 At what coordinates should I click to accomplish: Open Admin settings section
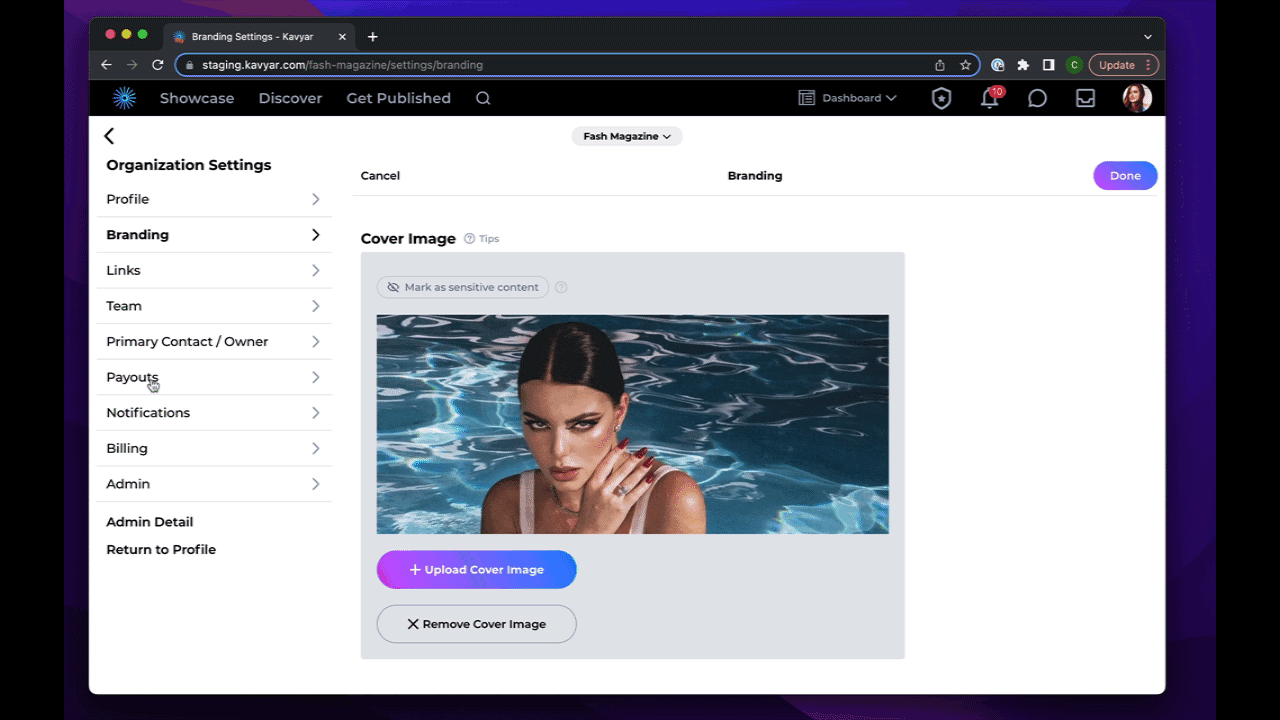pyautogui.click(x=214, y=484)
